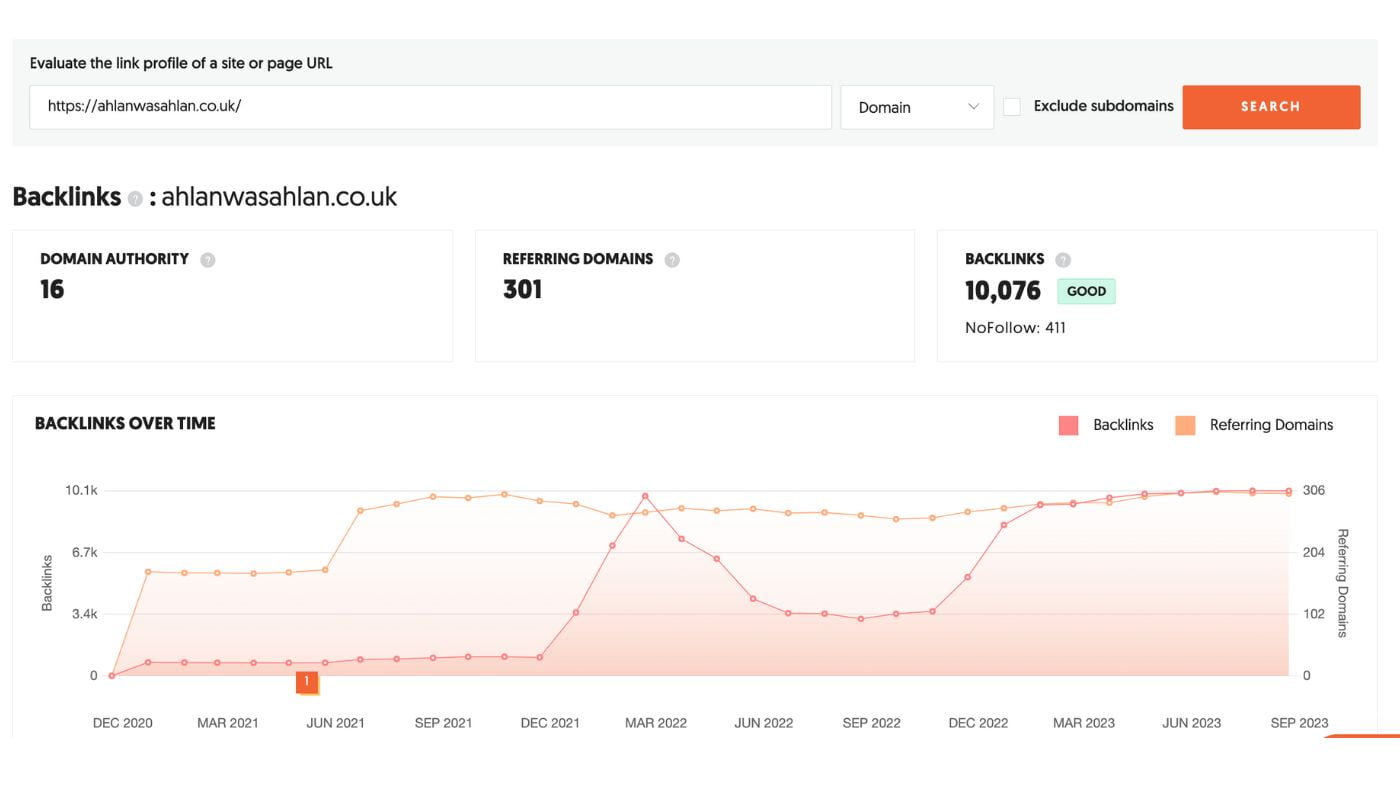Hide the Backlinks series using its legend entry
The image size is (1400, 788).
coord(1122,425)
